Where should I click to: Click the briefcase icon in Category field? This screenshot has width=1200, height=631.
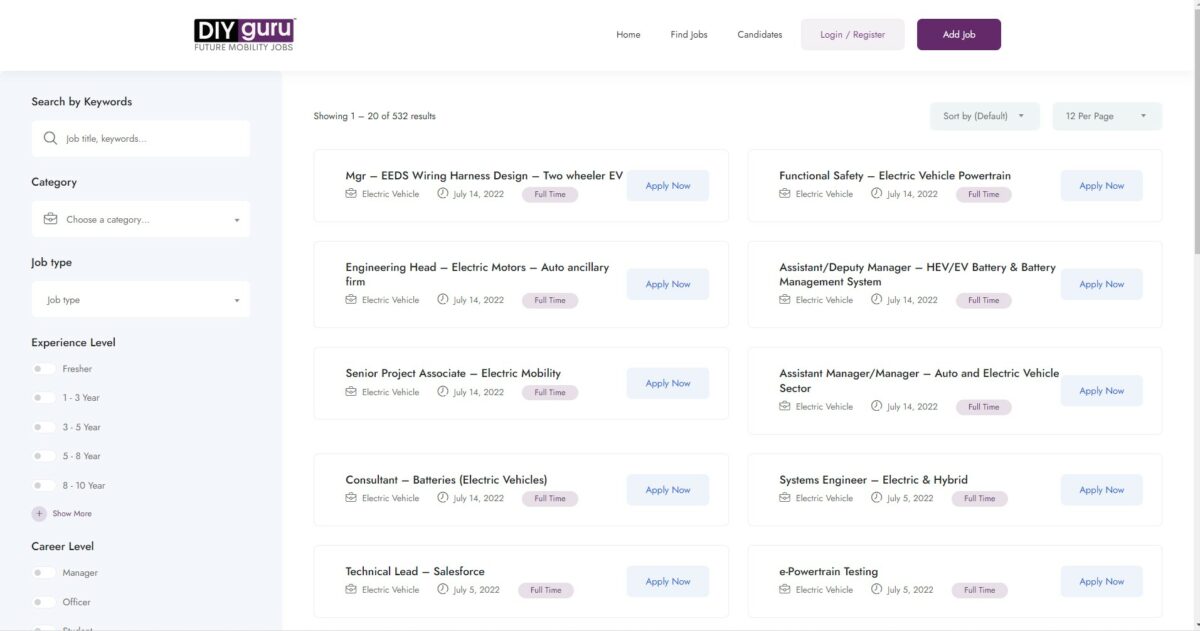coord(51,219)
